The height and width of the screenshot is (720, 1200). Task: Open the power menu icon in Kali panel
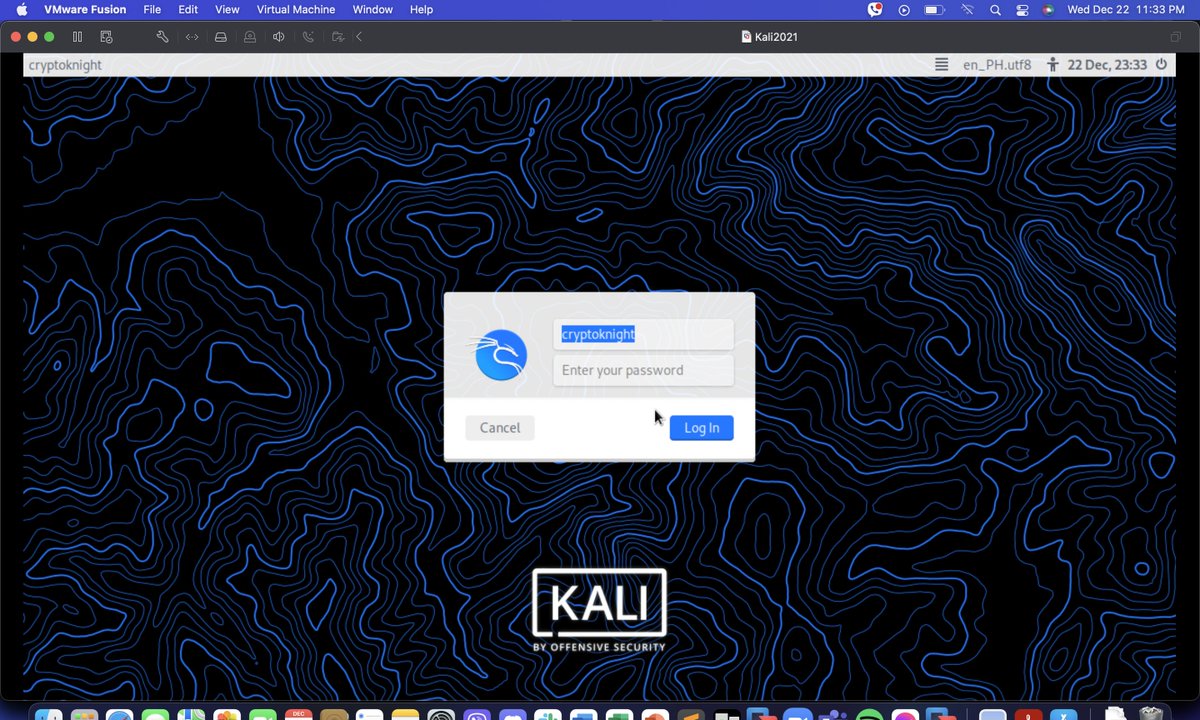[x=1161, y=64]
